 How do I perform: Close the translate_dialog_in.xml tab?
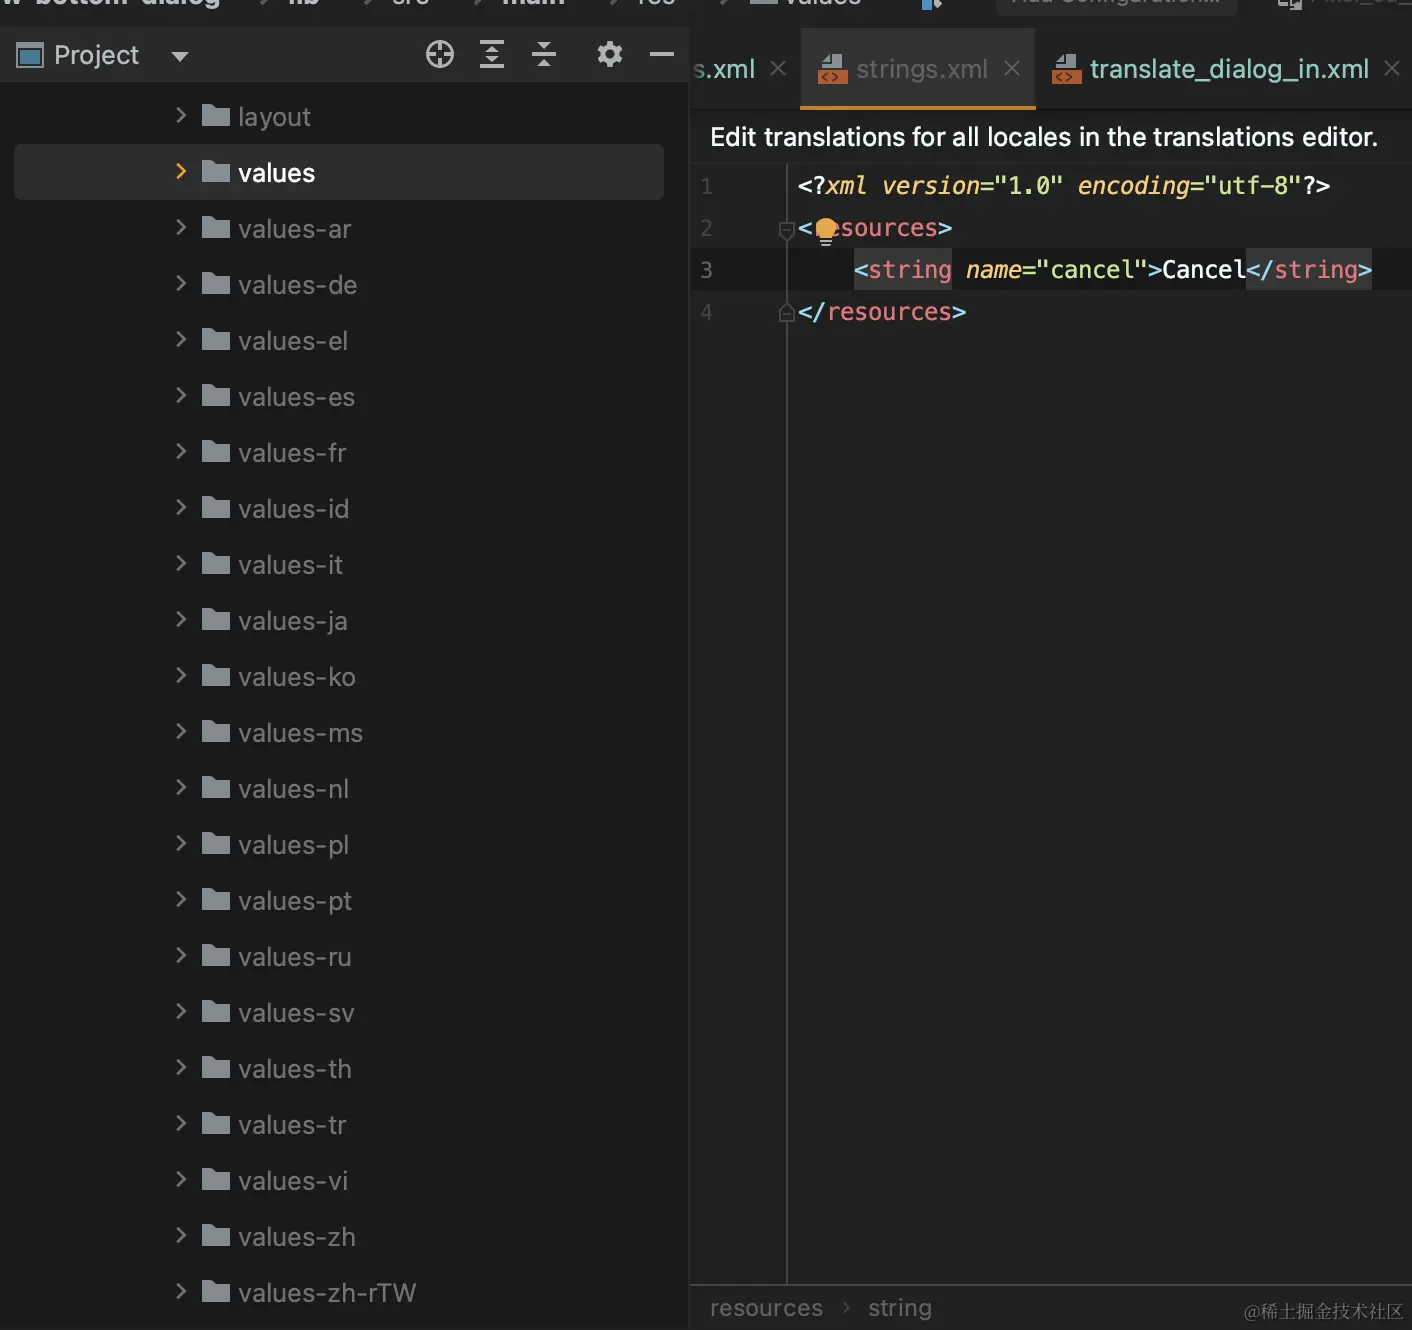(1391, 68)
